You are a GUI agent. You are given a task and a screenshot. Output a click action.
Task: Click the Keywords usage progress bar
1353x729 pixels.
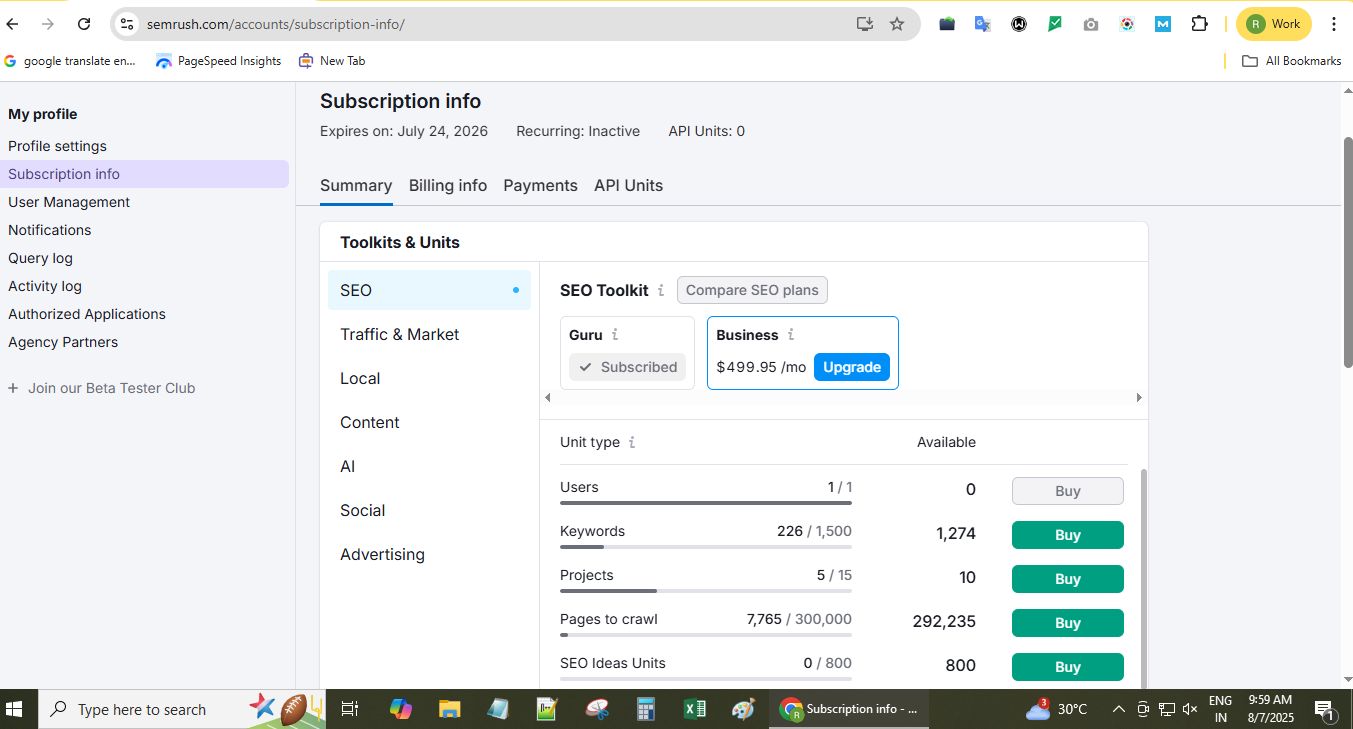coord(706,547)
